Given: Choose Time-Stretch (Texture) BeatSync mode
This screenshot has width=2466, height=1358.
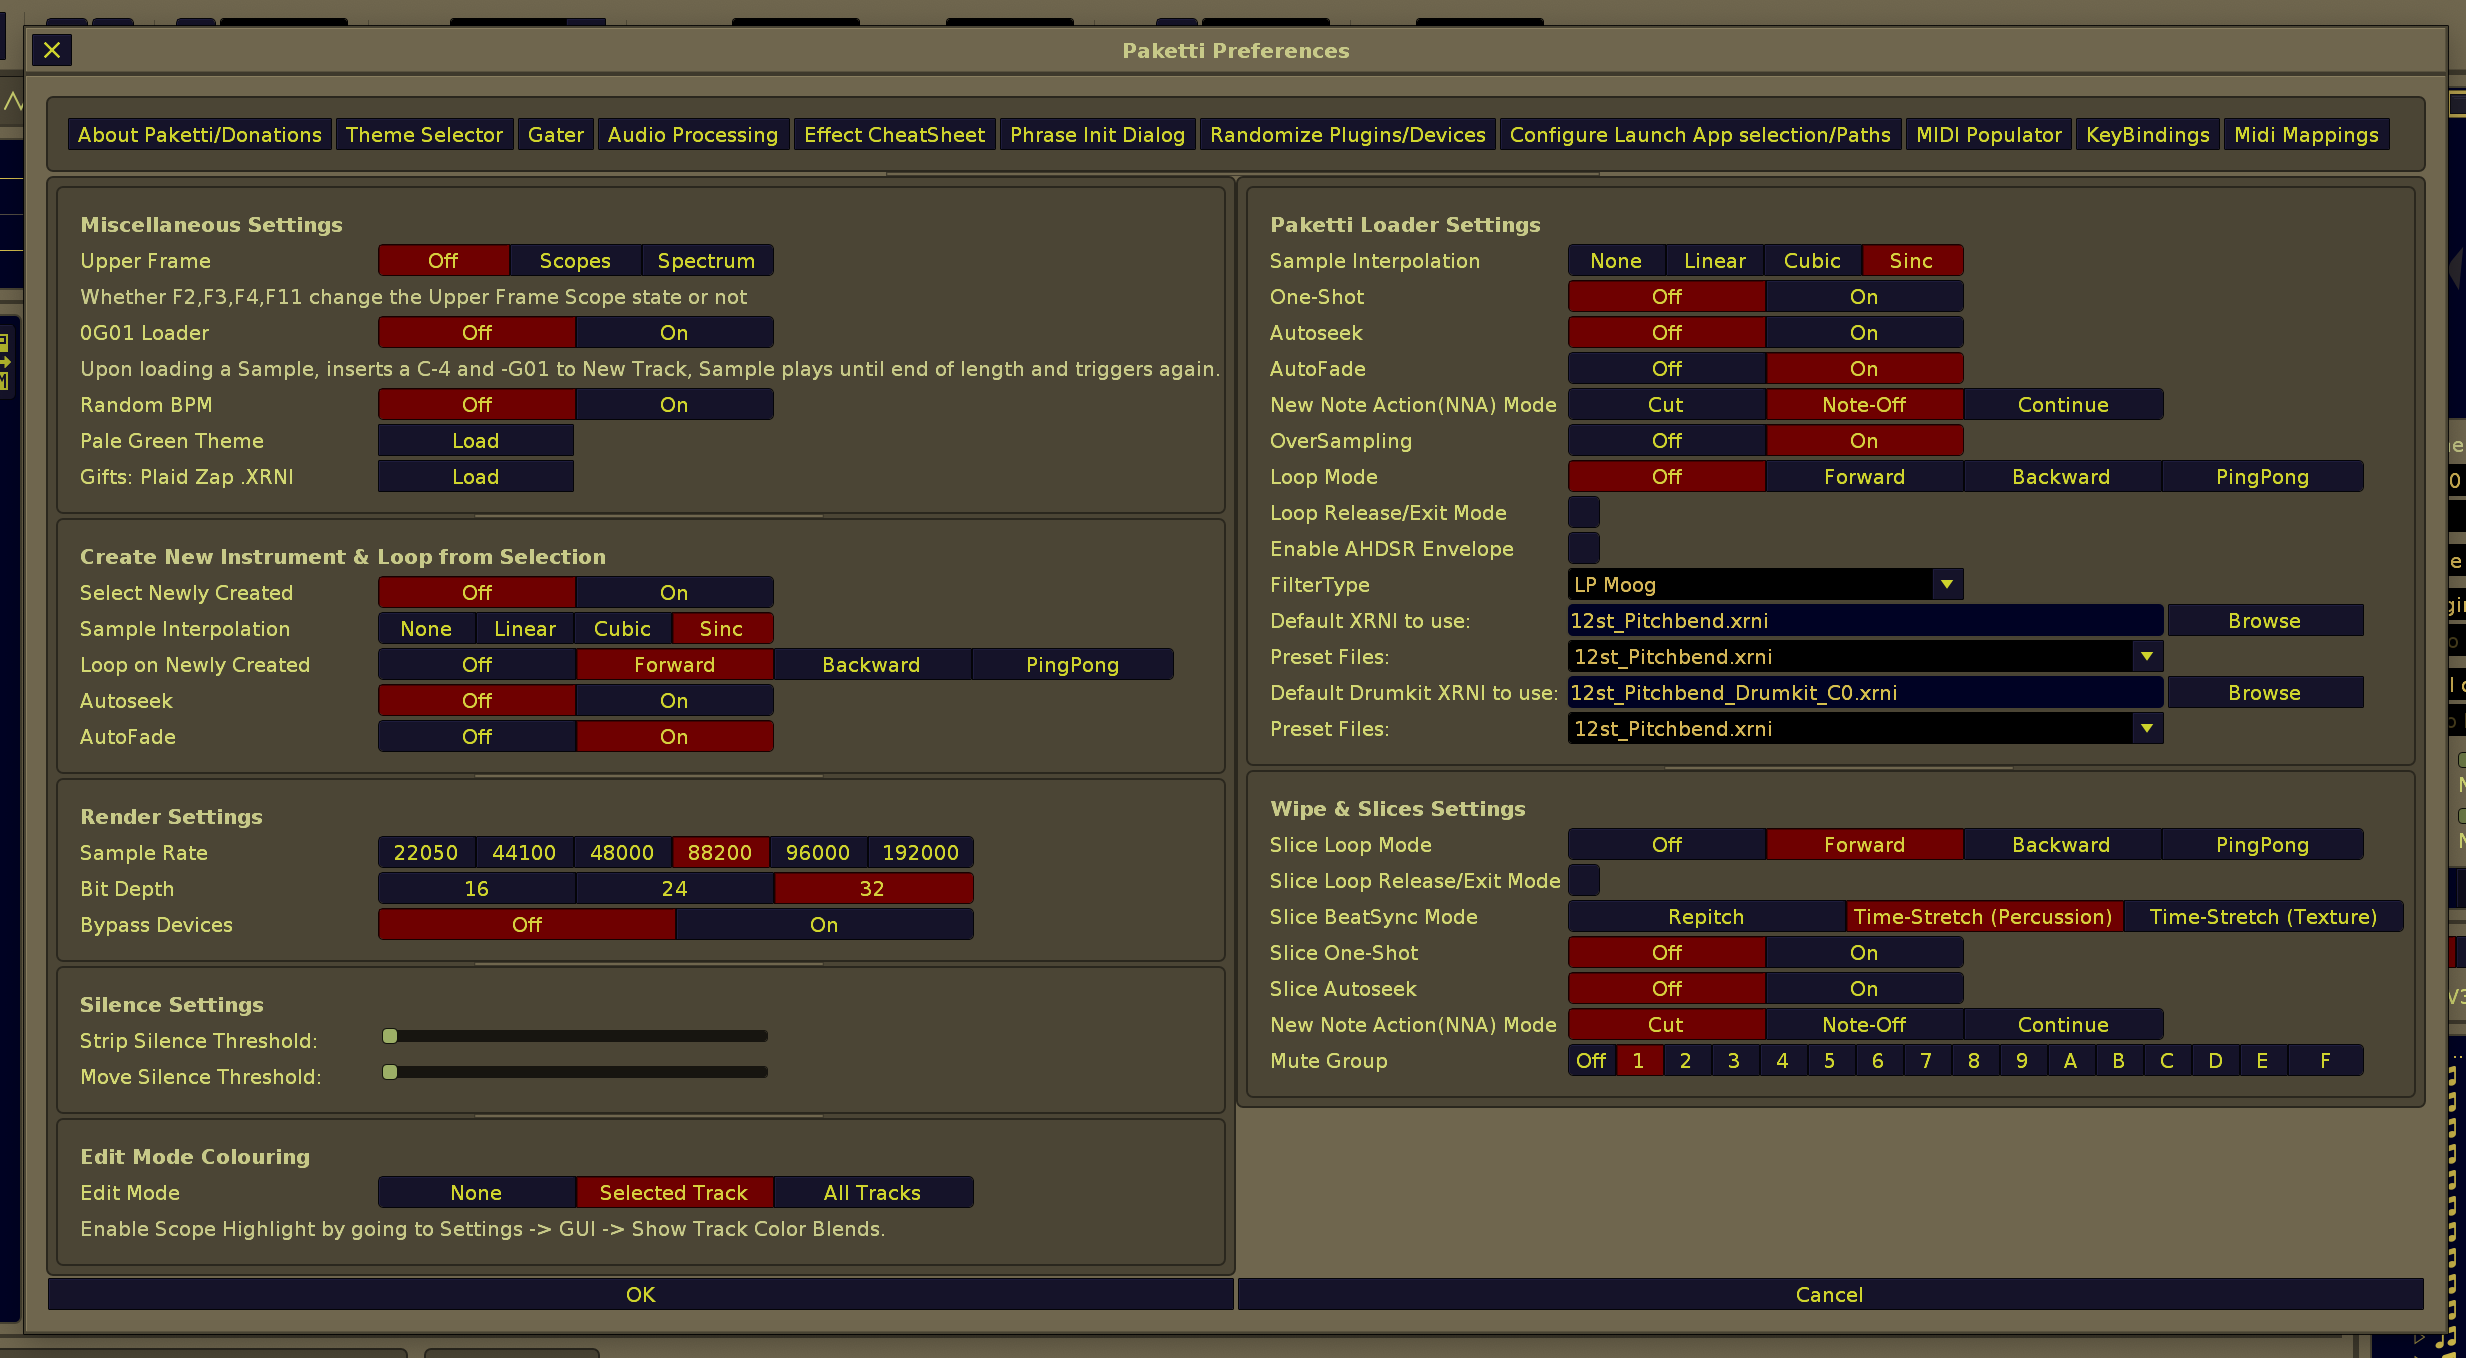Looking at the screenshot, I should click(2262, 916).
